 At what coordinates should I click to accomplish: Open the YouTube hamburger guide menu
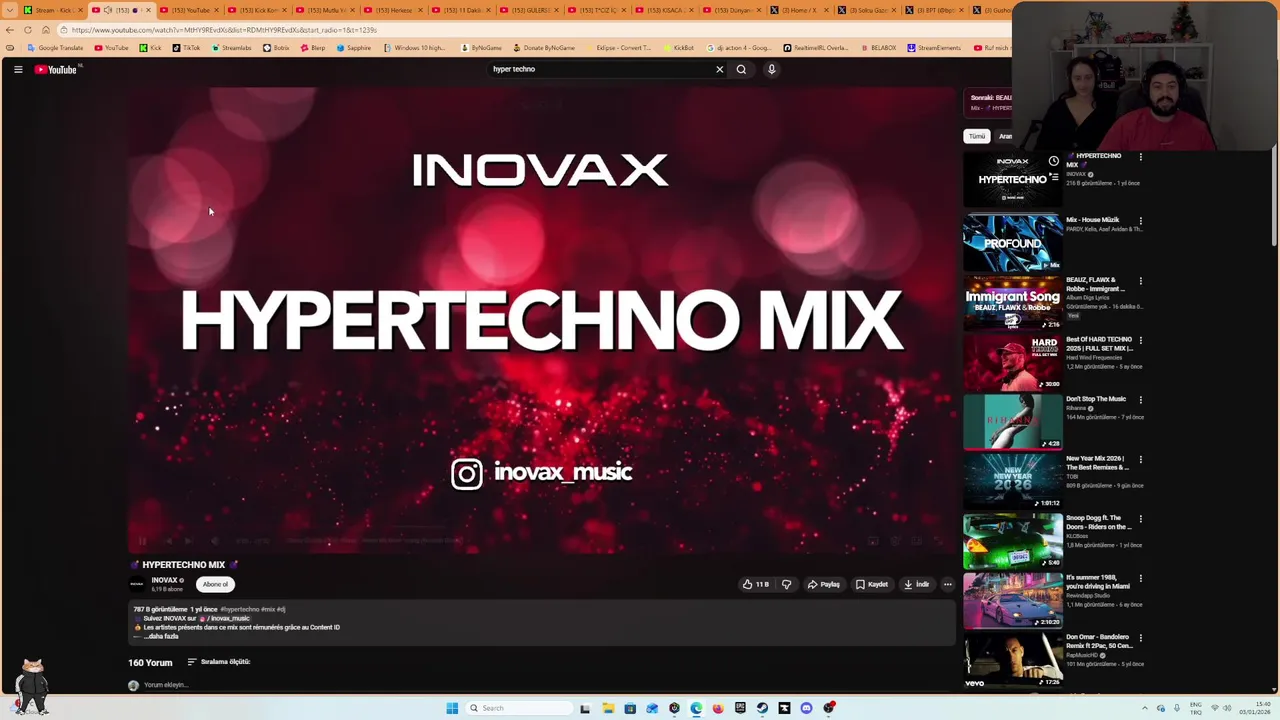18,69
